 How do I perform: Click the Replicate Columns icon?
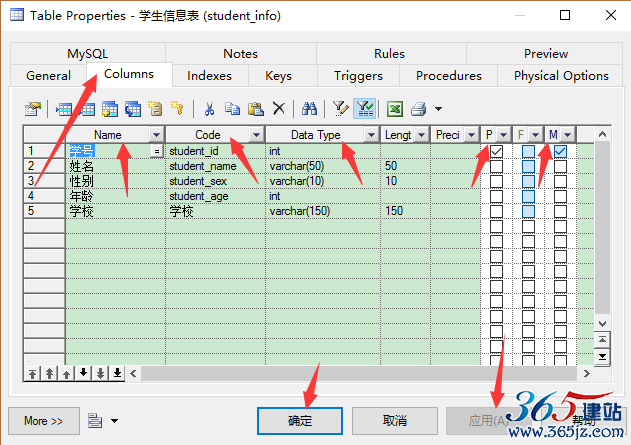coord(133,109)
